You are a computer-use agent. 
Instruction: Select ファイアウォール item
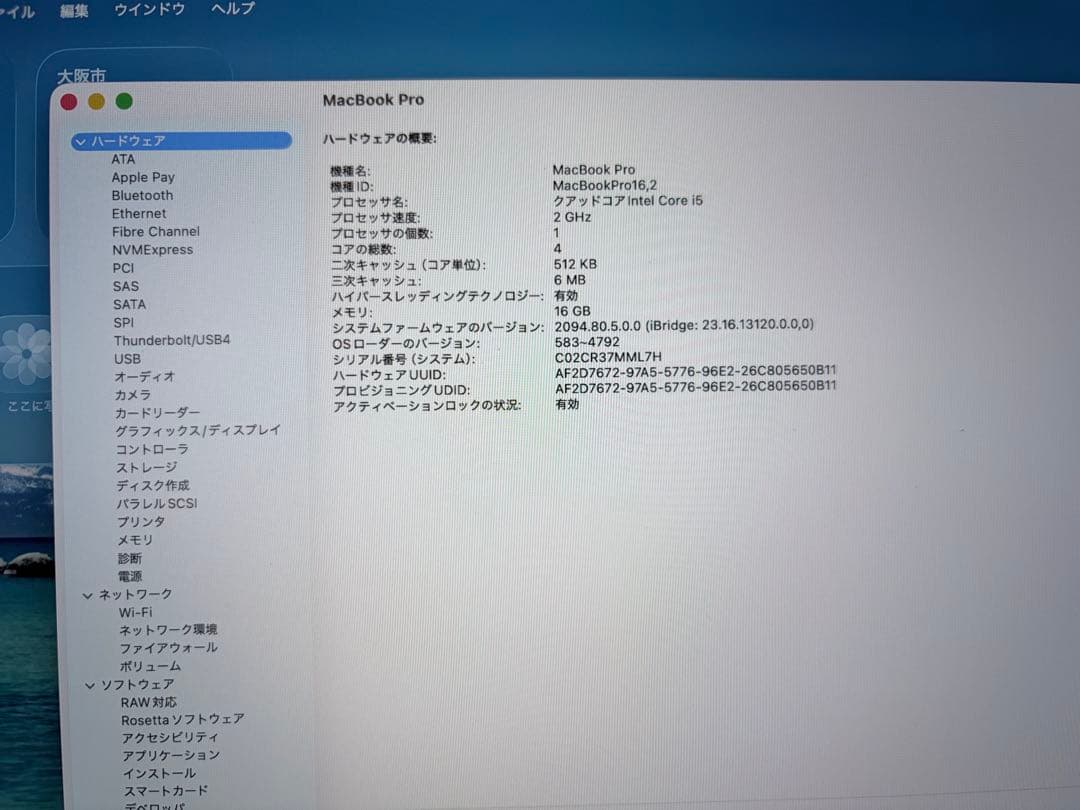(169, 648)
